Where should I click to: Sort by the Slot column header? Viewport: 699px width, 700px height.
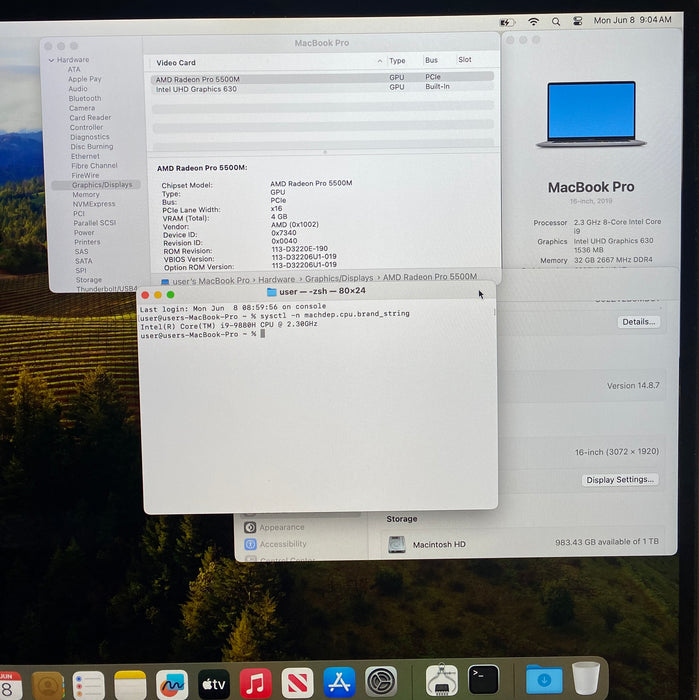click(x=465, y=60)
